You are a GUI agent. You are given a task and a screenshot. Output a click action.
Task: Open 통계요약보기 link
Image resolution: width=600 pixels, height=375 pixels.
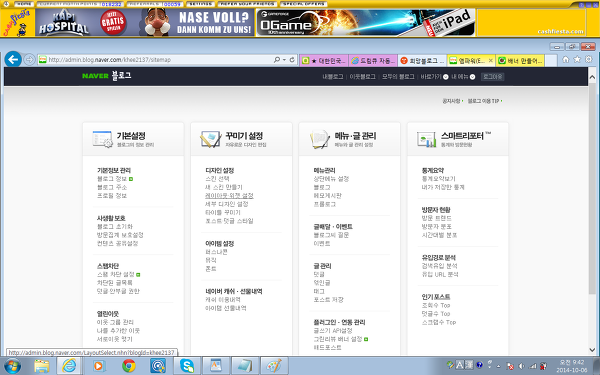click(x=439, y=179)
